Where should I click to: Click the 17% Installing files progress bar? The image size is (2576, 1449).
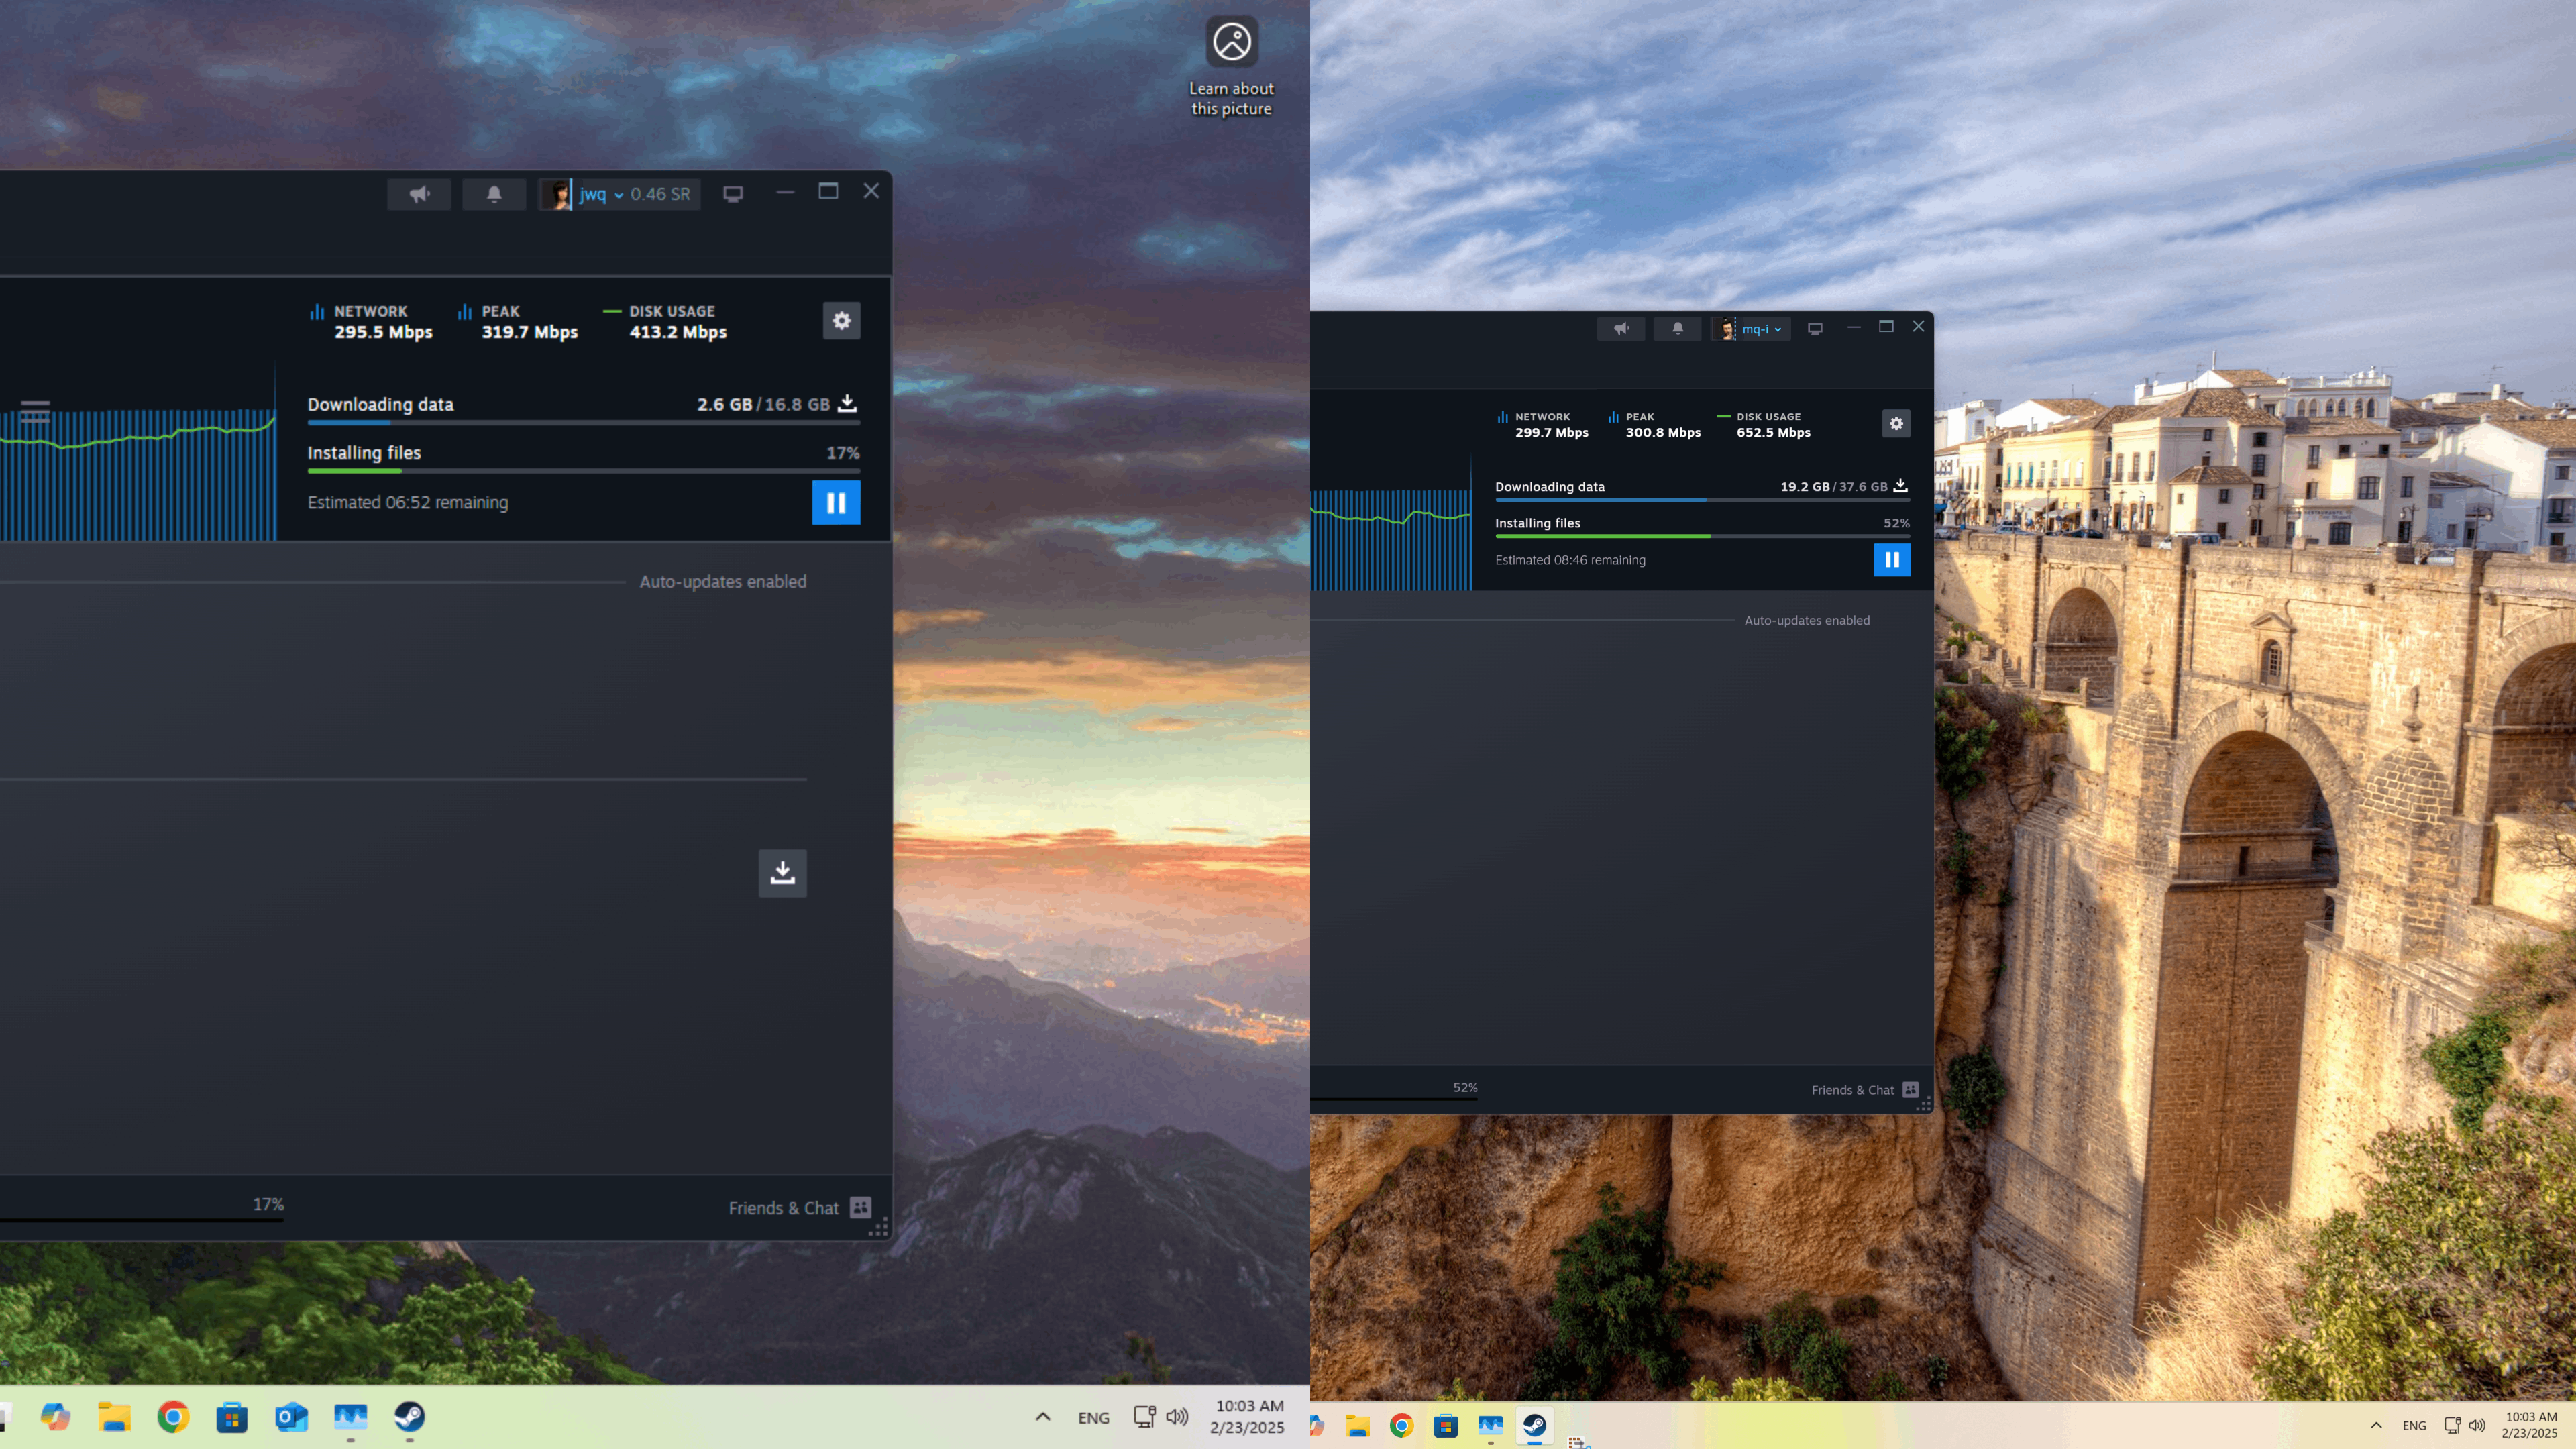tap(584, 471)
